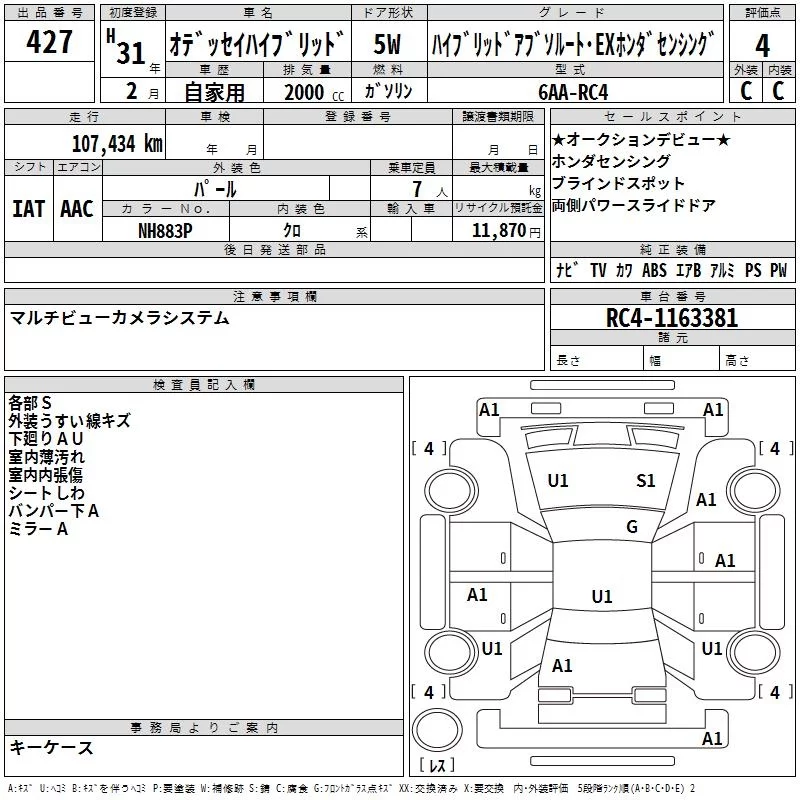Select the chassis number RC4-1163381
Screen dimensions: 800x800
(x=672, y=318)
